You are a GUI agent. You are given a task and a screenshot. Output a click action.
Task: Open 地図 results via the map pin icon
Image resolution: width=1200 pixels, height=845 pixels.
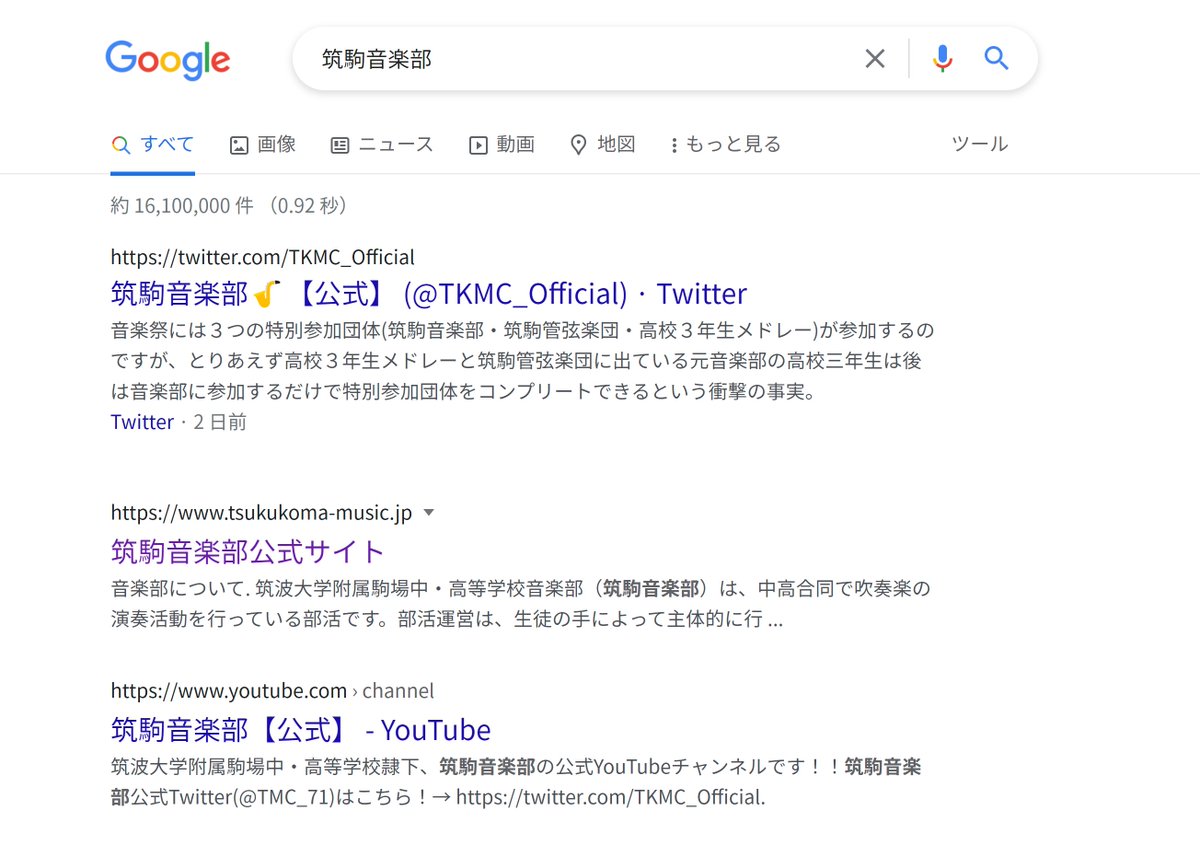point(579,144)
